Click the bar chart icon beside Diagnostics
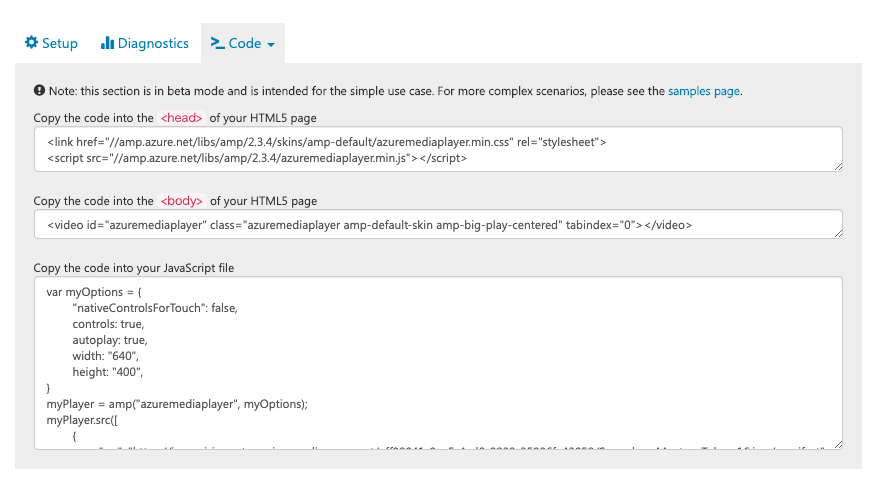 (x=107, y=43)
